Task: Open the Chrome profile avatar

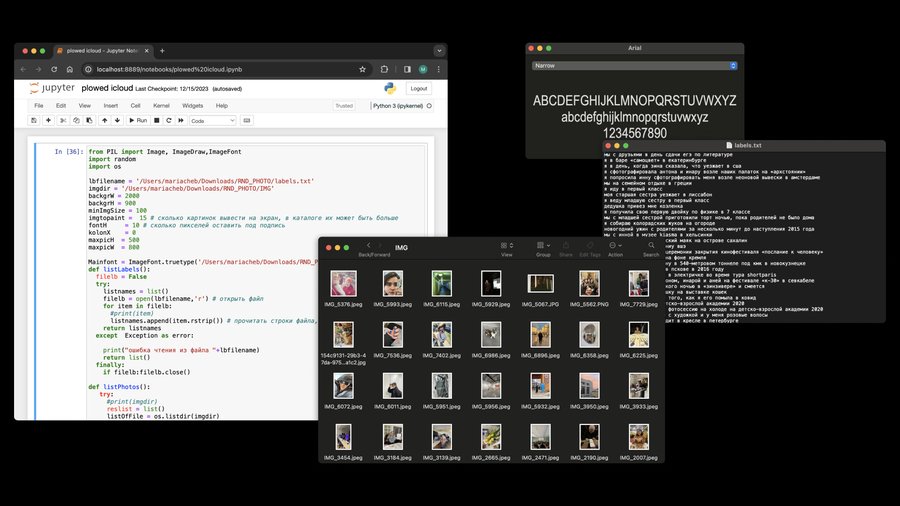Action: [x=423, y=69]
